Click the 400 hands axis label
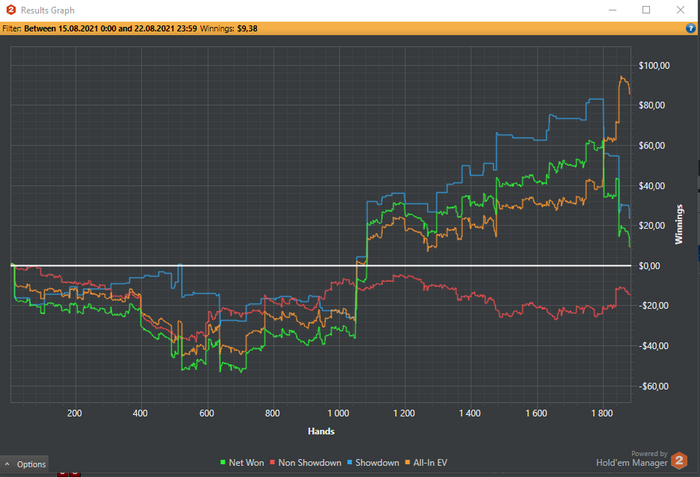 point(140,413)
